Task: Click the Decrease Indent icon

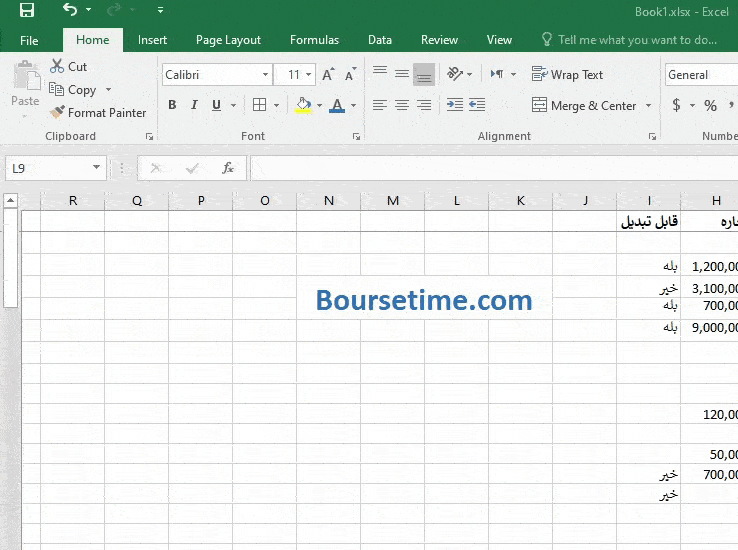Action: (x=477, y=105)
